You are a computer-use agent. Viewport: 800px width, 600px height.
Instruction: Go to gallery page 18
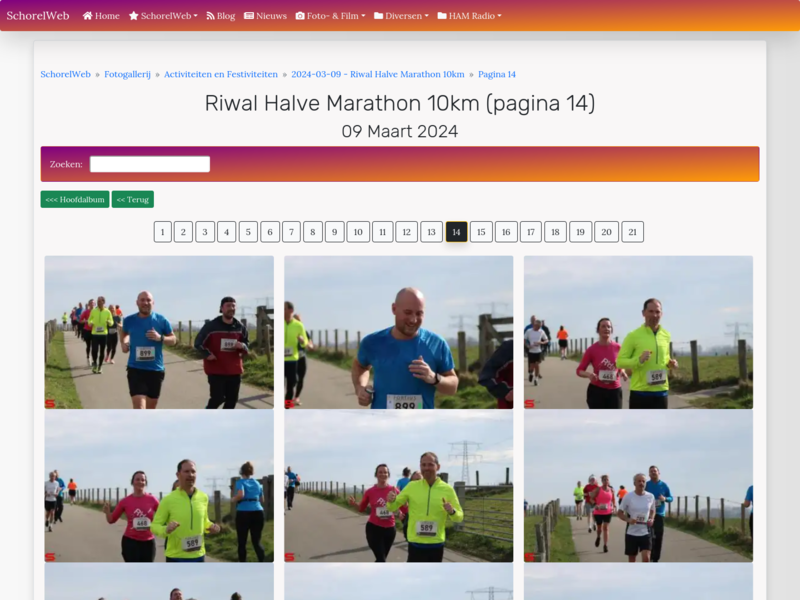click(556, 232)
